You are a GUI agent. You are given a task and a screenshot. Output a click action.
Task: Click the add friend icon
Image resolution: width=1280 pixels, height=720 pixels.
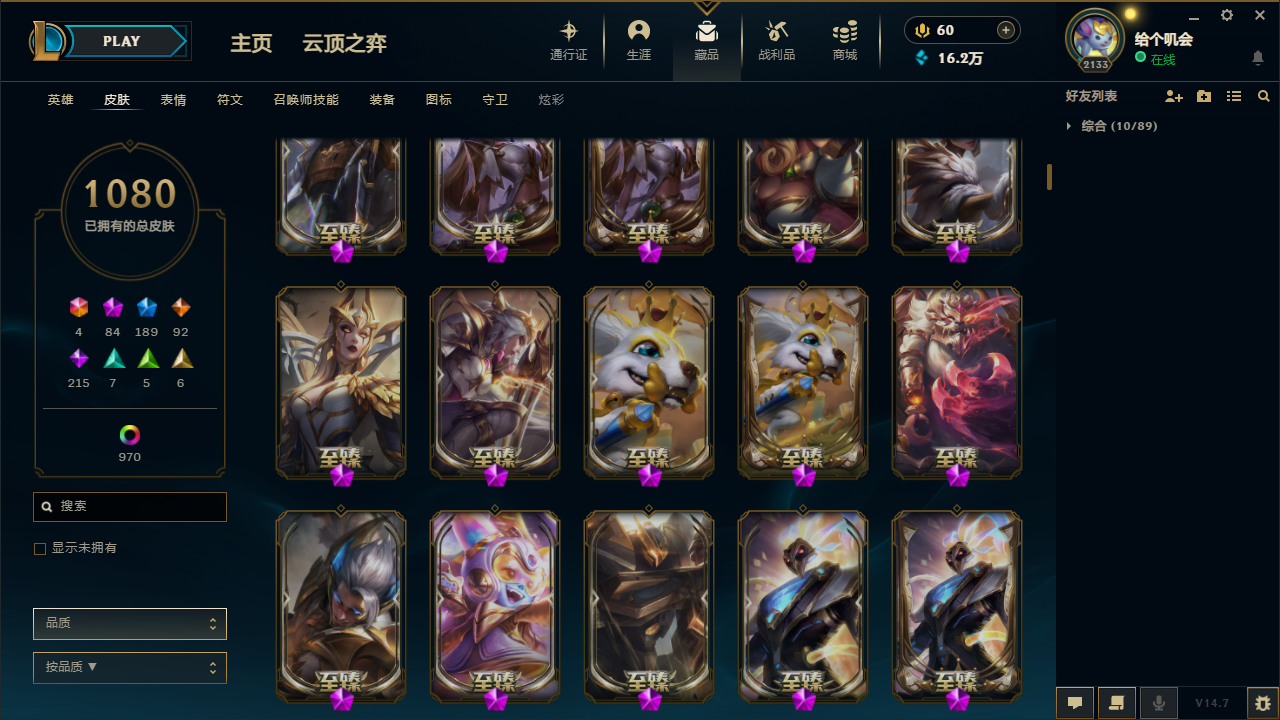(1174, 96)
